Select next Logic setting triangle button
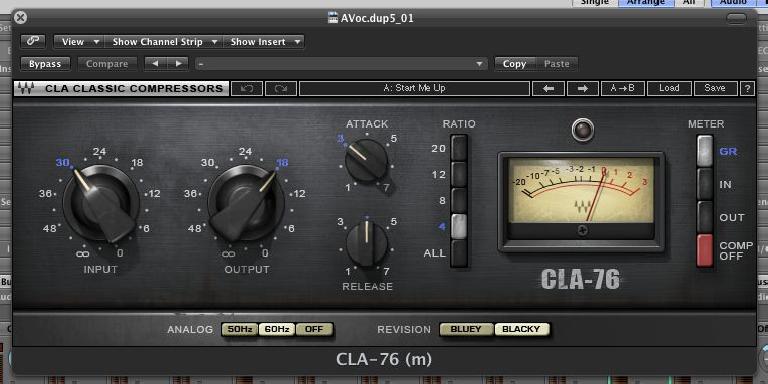 178,64
